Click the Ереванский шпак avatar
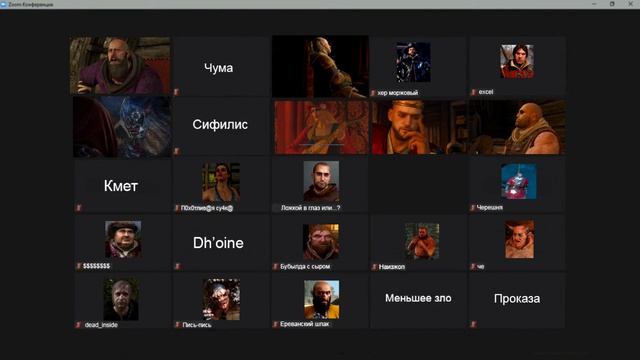The width and height of the screenshot is (640, 360). 322,299
